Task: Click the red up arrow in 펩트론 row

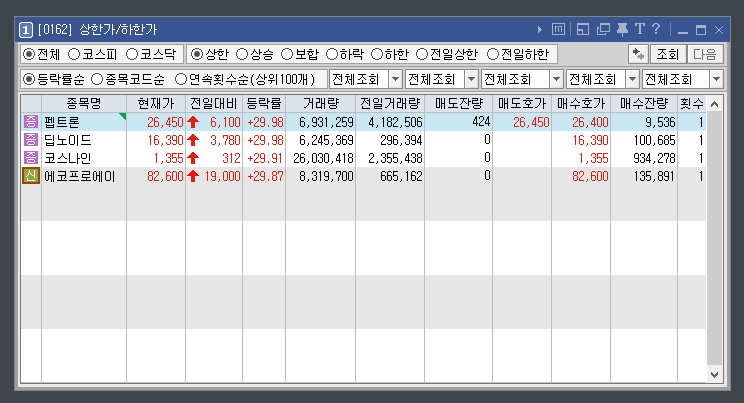Action: (x=193, y=122)
